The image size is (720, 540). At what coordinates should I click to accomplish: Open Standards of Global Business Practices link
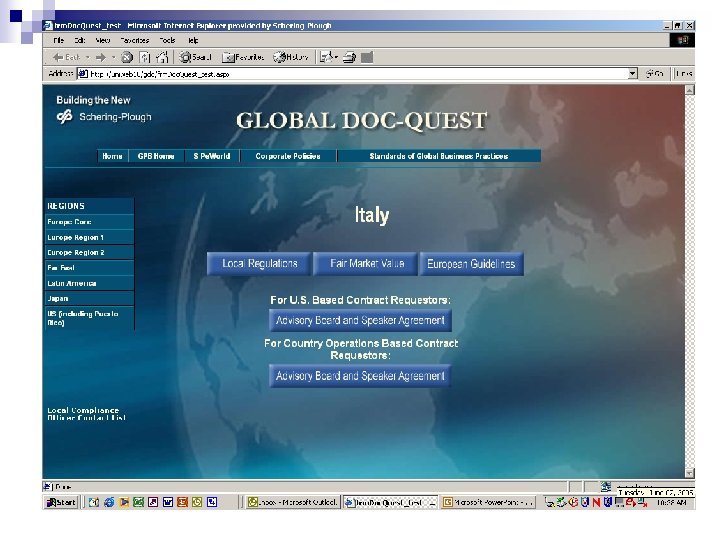pyautogui.click(x=439, y=156)
